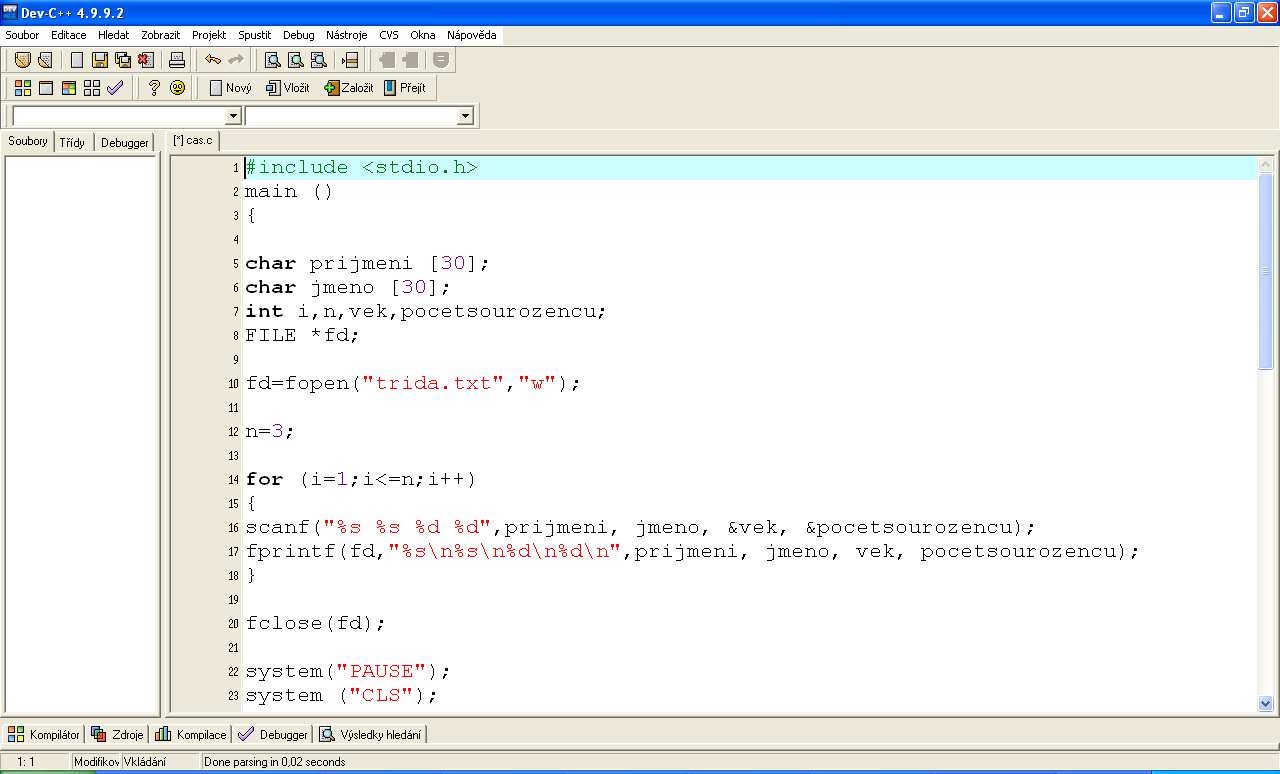Viewport: 1280px width, 774px height.
Task: Click the Compile and Run icon
Action: [x=69, y=88]
